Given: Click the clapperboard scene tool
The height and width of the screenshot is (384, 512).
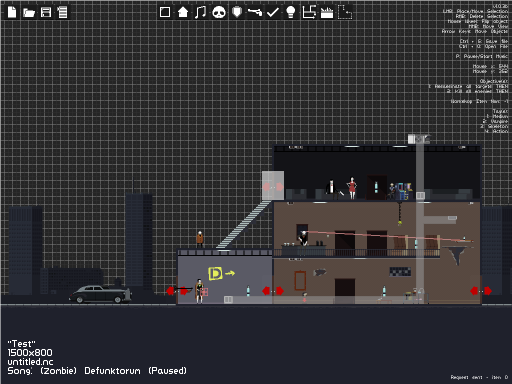Looking at the screenshot, I should click(327, 13).
